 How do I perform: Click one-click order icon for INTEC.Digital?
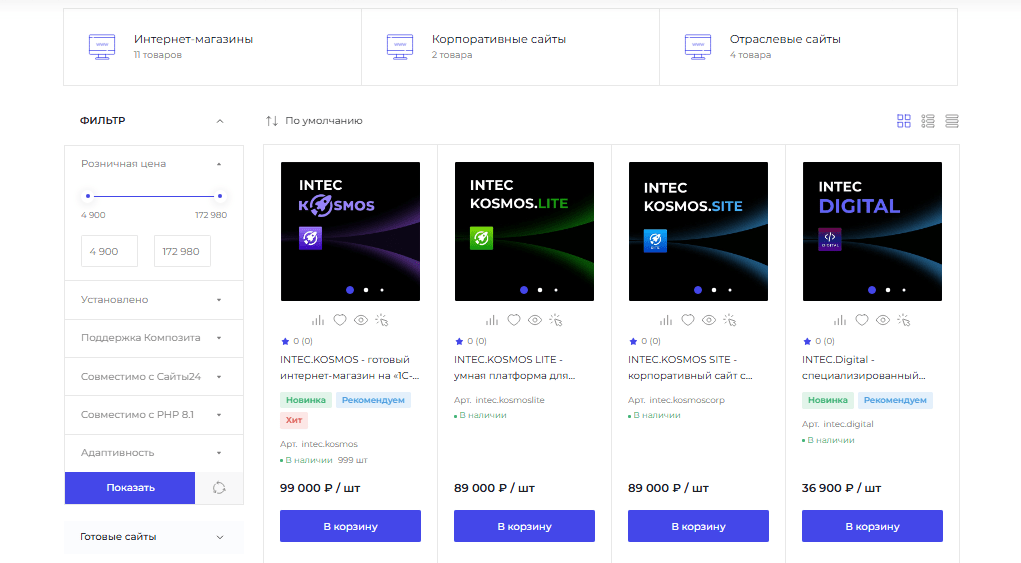[x=904, y=320]
